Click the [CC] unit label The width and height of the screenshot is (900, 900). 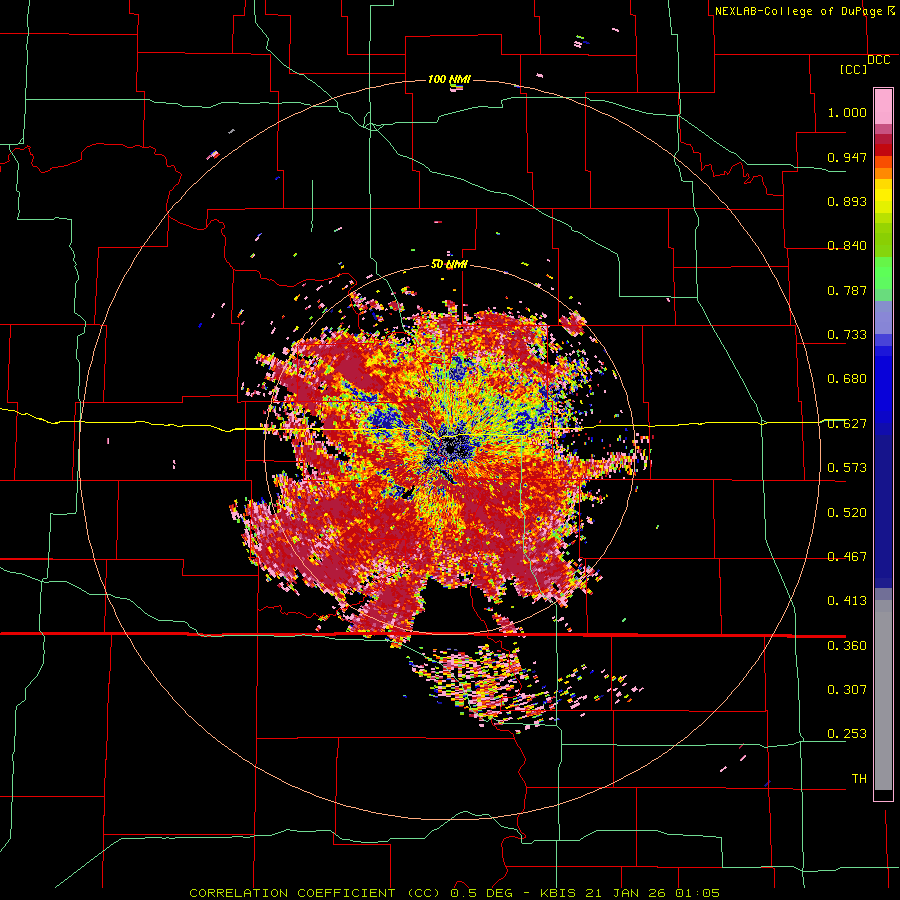point(853,69)
